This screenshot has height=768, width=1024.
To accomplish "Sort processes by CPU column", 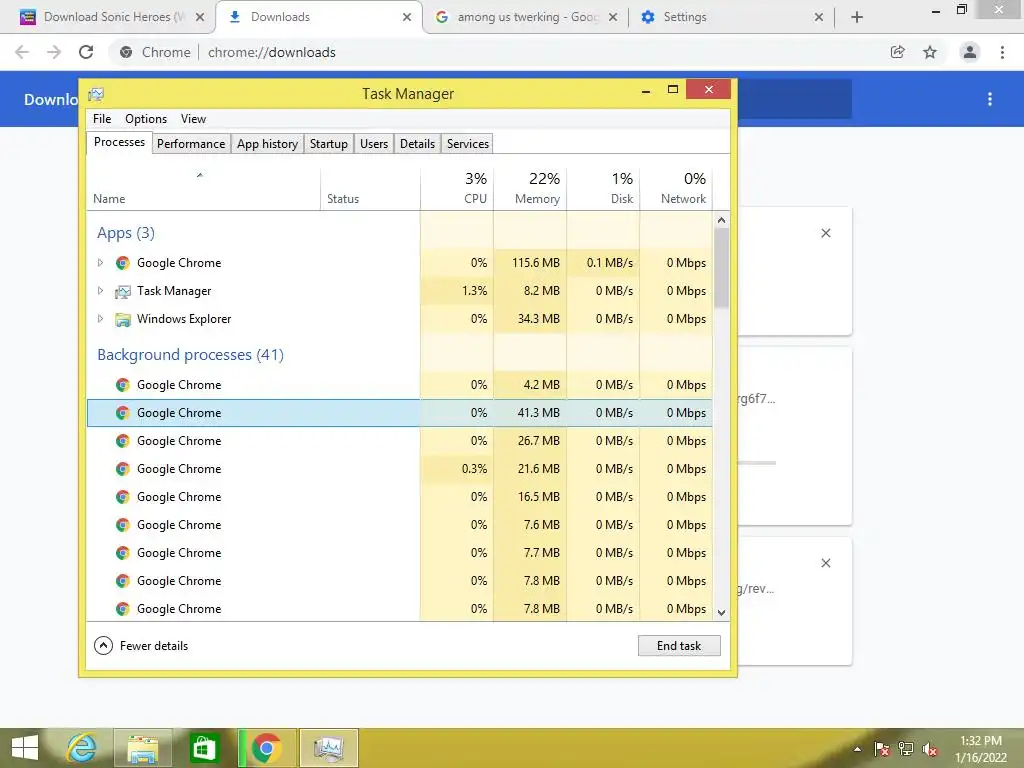I will click(x=457, y=189).
